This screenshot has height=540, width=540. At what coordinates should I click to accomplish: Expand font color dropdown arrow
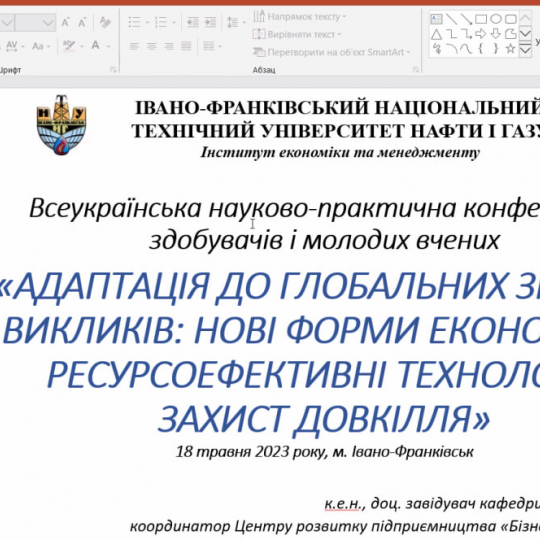tap(108, 46)
